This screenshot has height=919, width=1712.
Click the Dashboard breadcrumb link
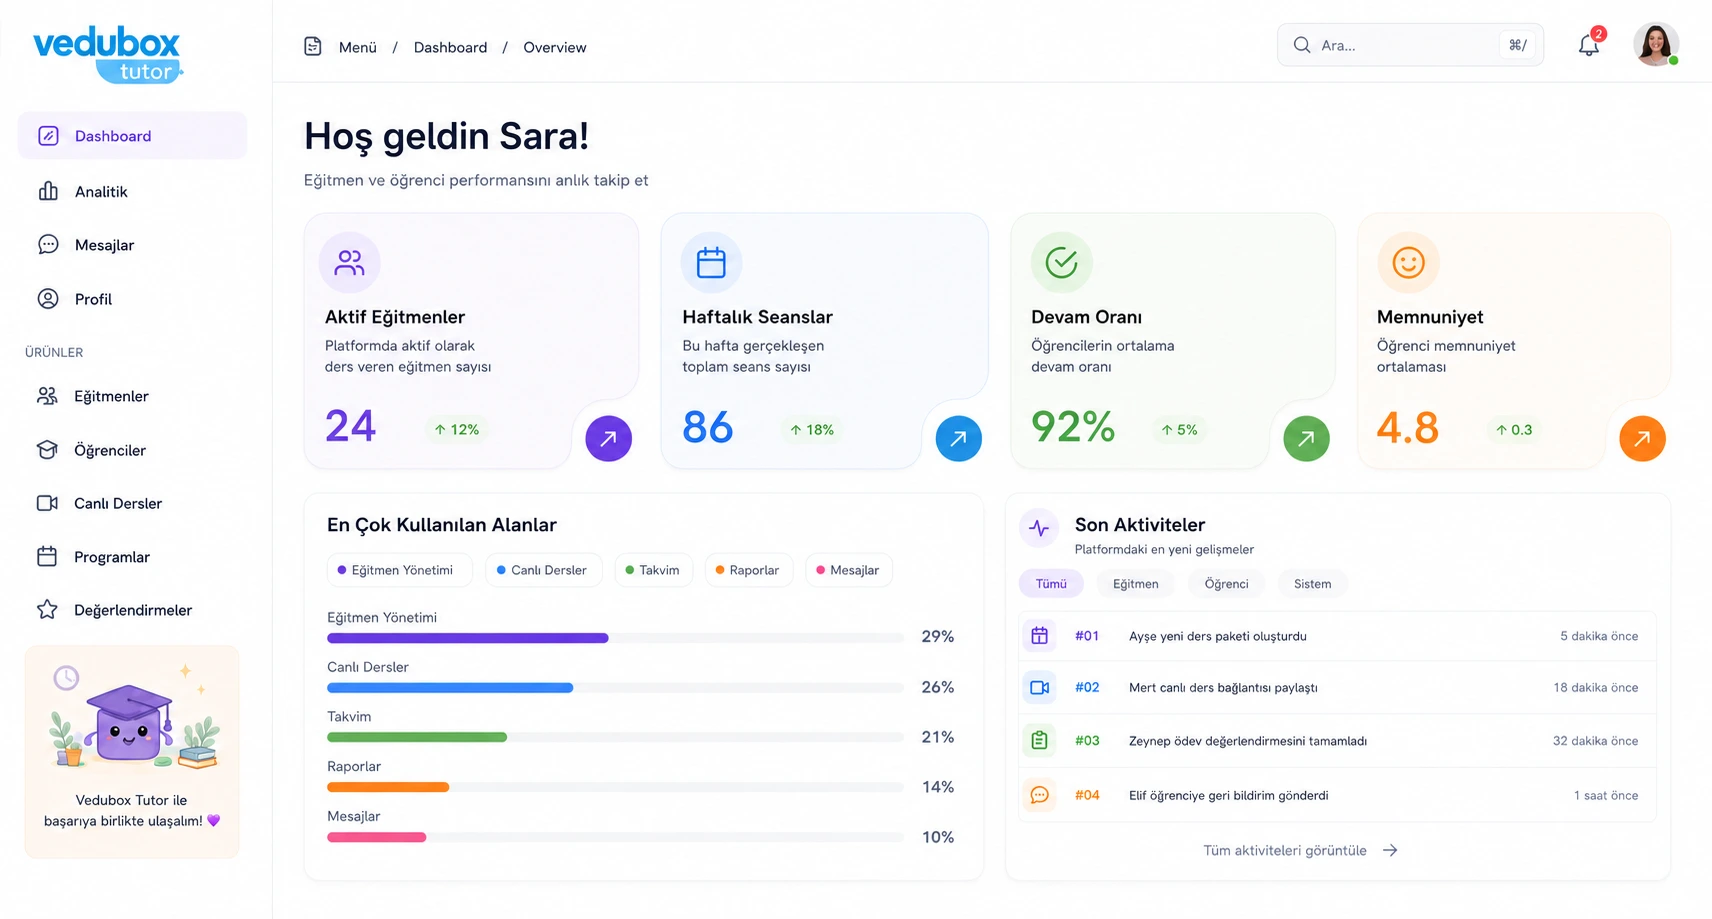tap(450, 47)
